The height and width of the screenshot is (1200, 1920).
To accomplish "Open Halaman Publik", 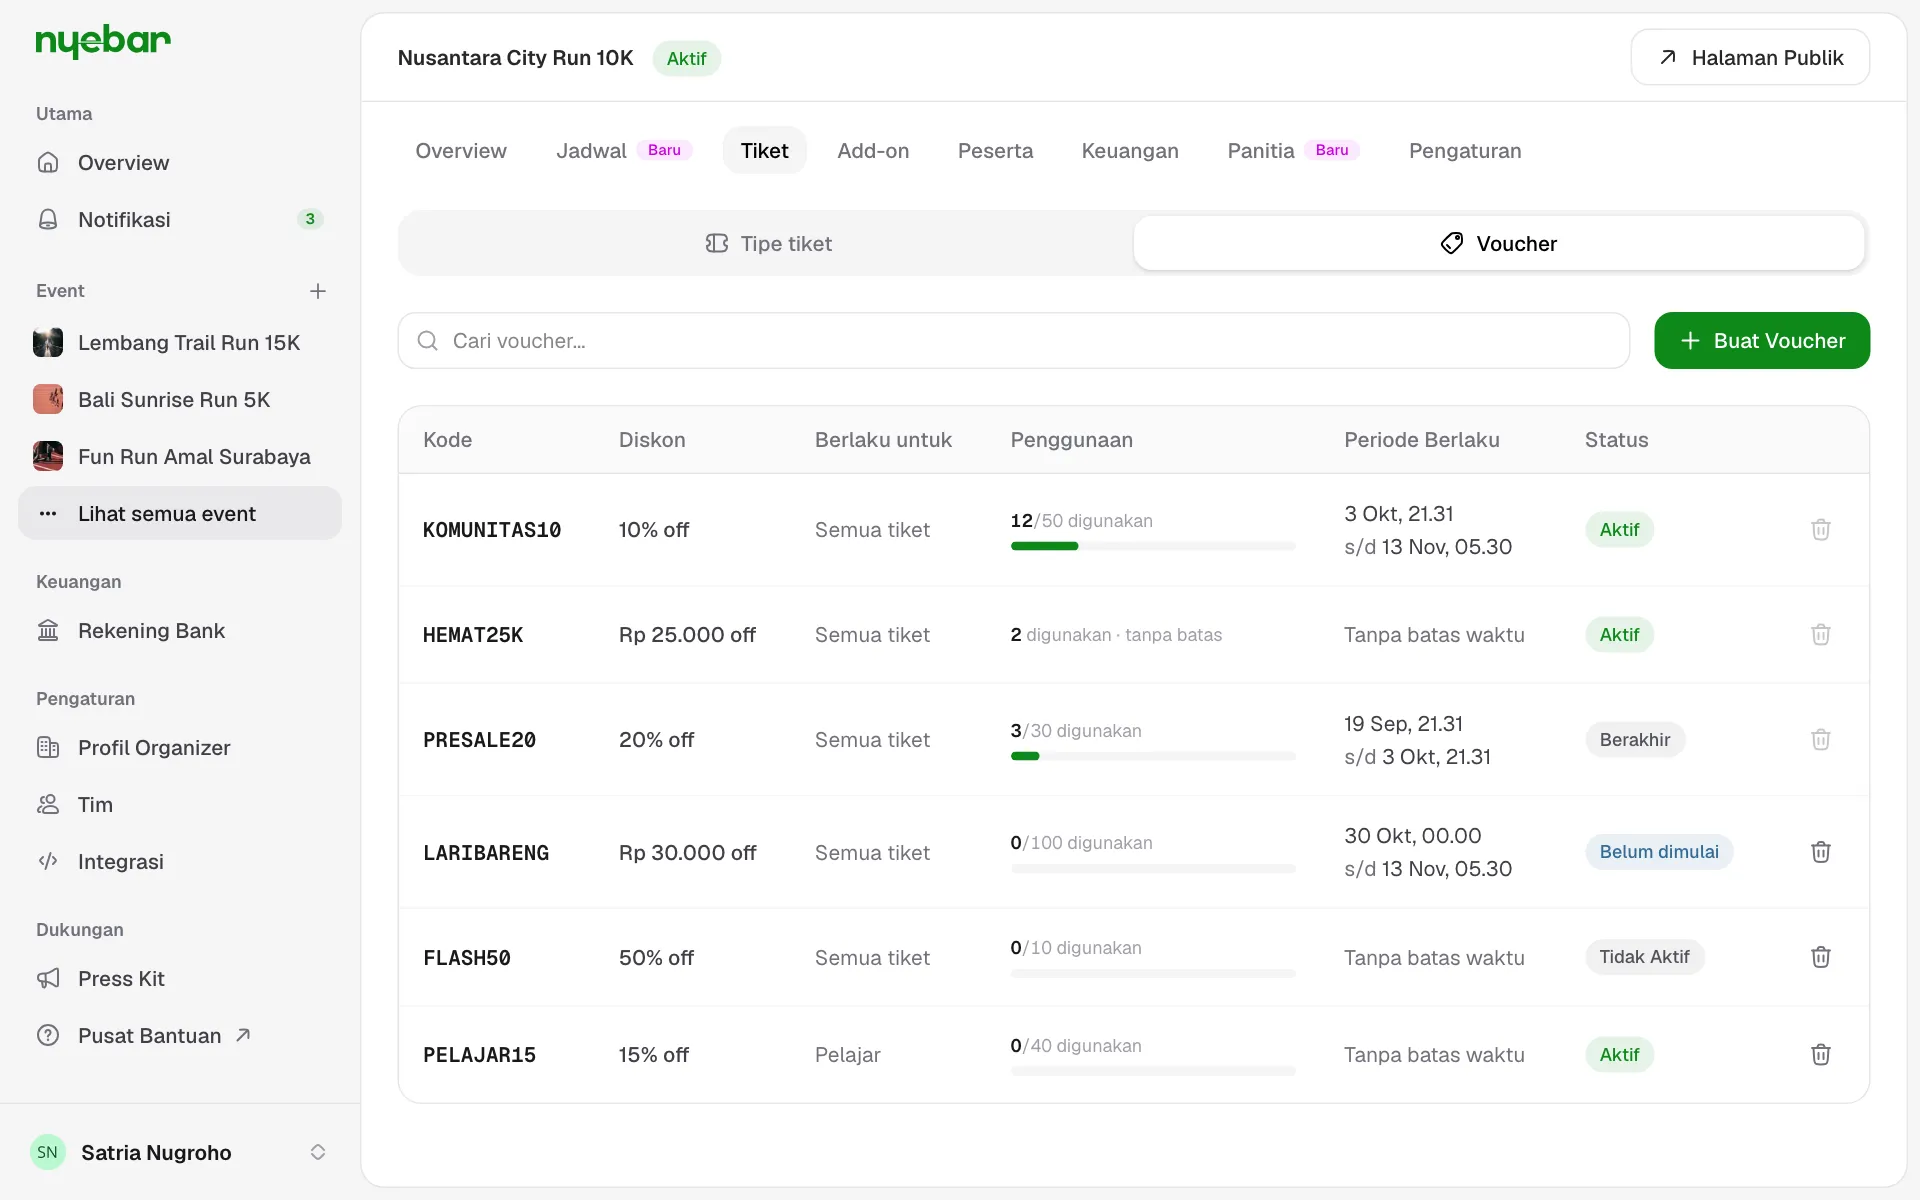I will [x=1750, y=58].
